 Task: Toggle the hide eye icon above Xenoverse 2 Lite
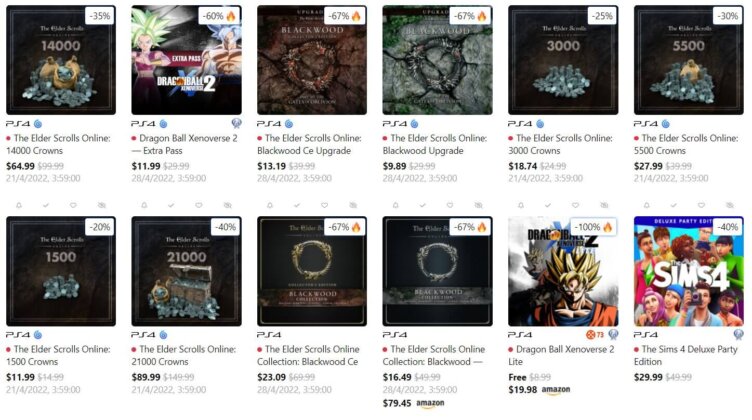[x=604, y=205]
